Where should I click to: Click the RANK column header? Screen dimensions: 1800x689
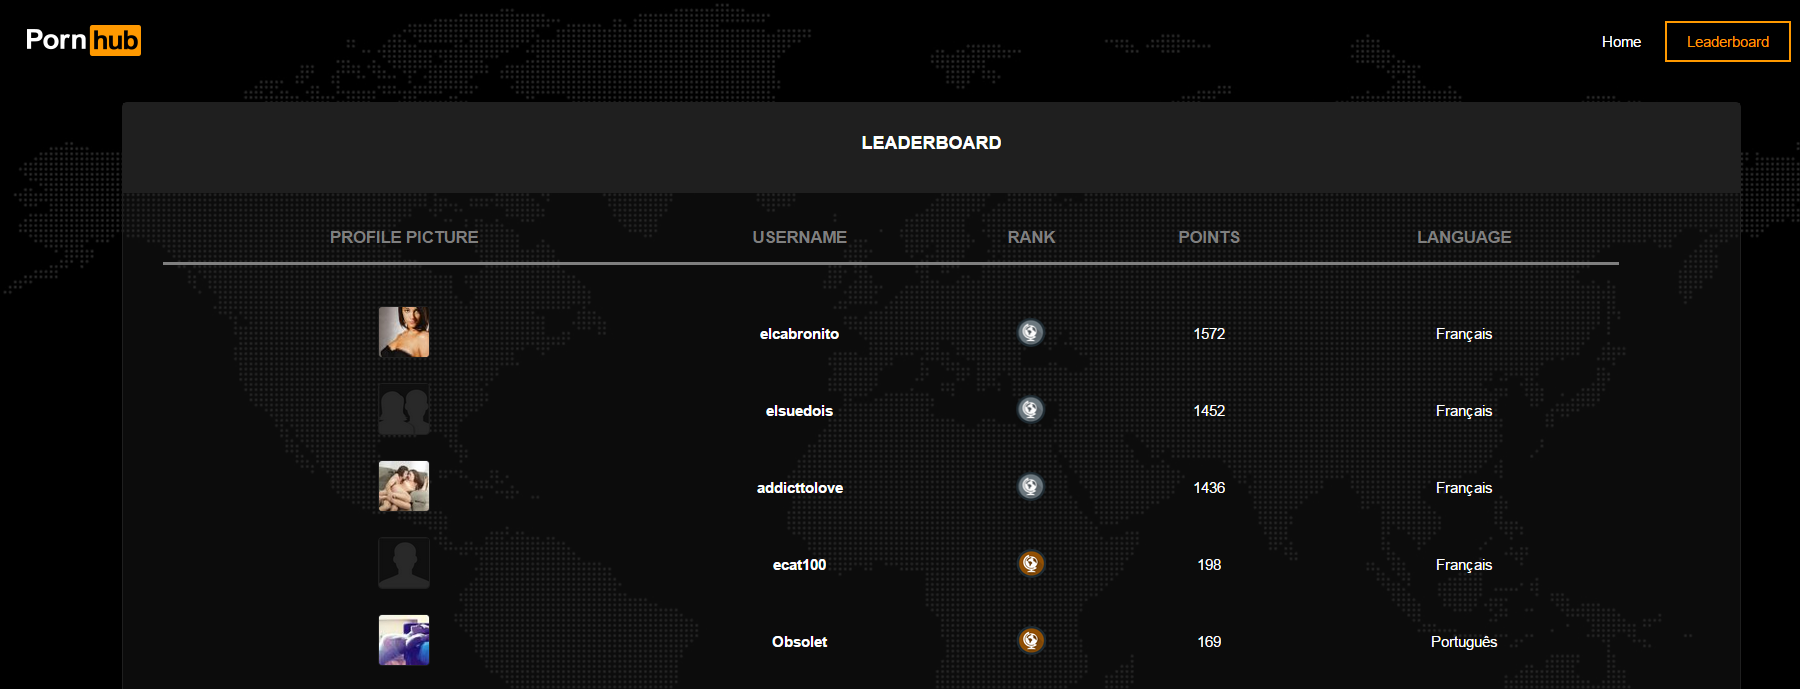point(1031,237)
